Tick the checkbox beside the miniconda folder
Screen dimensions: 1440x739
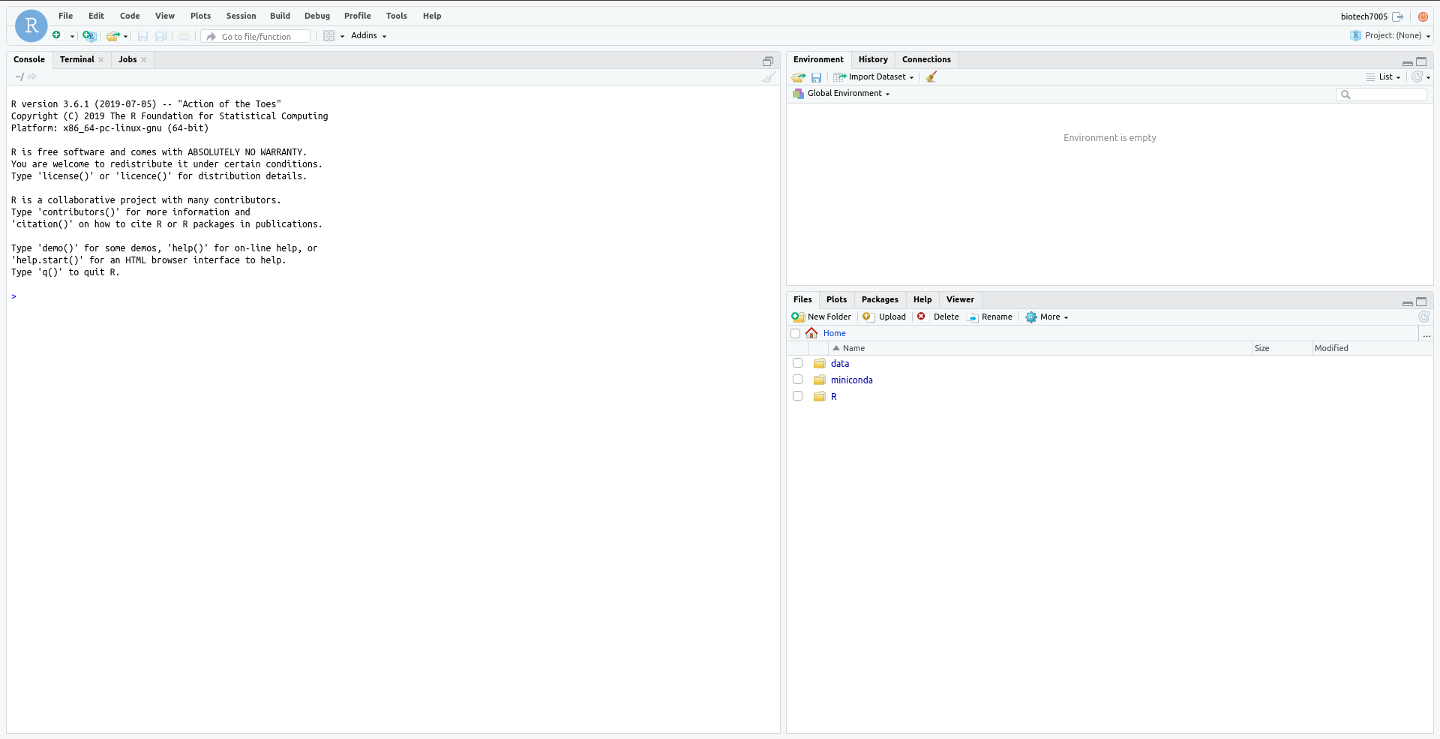[797, 379]
